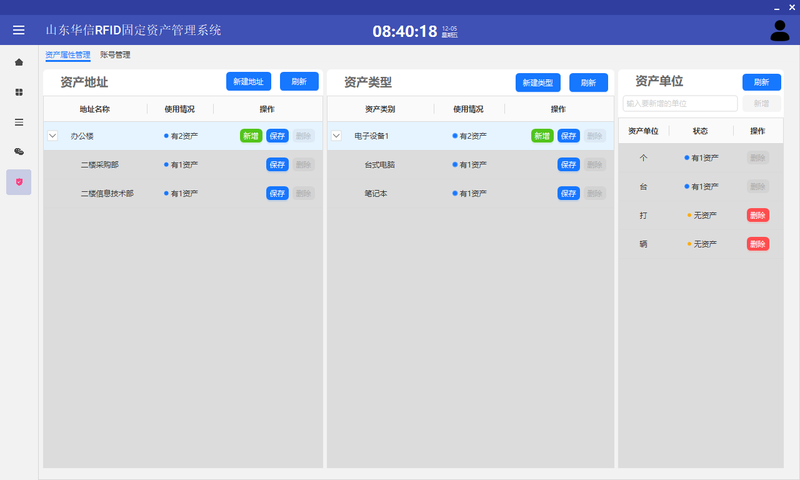Click green 新增 in 电子设备1 row
Viewport: 800px width, 480px height.
tap(542, 136)
